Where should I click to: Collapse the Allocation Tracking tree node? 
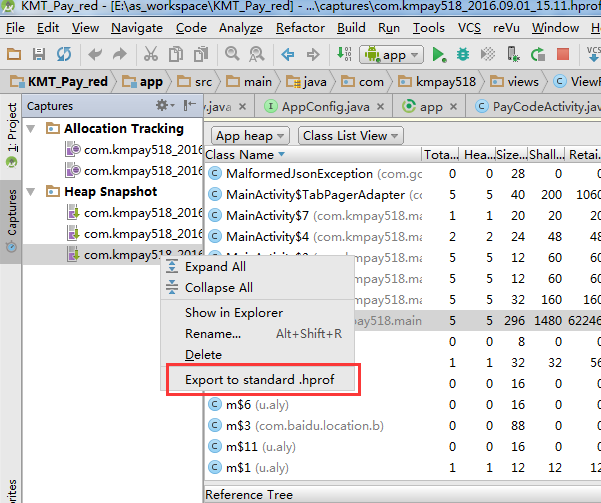(34, 129)
